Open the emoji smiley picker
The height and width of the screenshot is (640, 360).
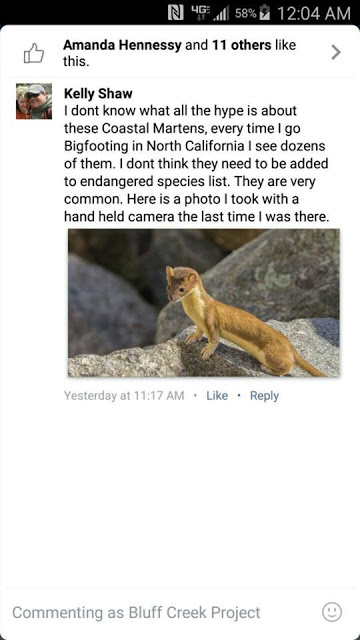(x=332, y=612)
